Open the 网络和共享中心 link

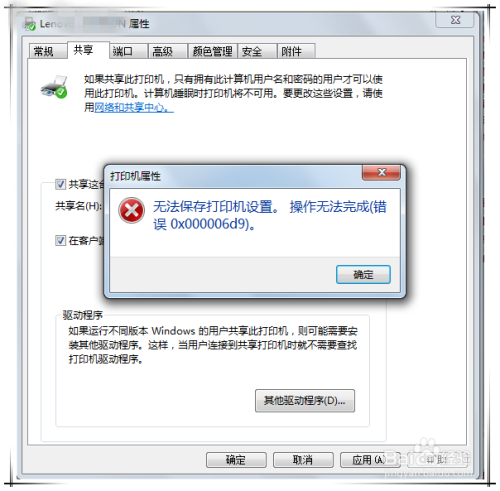pos(134,107)
